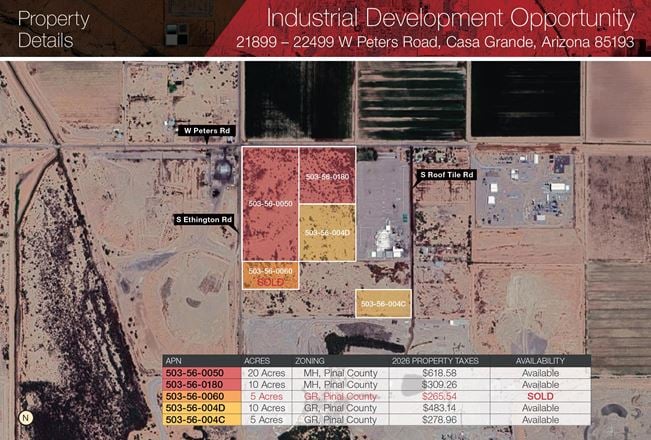The width and height of the screenshot is (651, 440).
Task: Select yellow parcel 503-56-004D on the map
Action: pyautogui.click(x=328, y=233)
